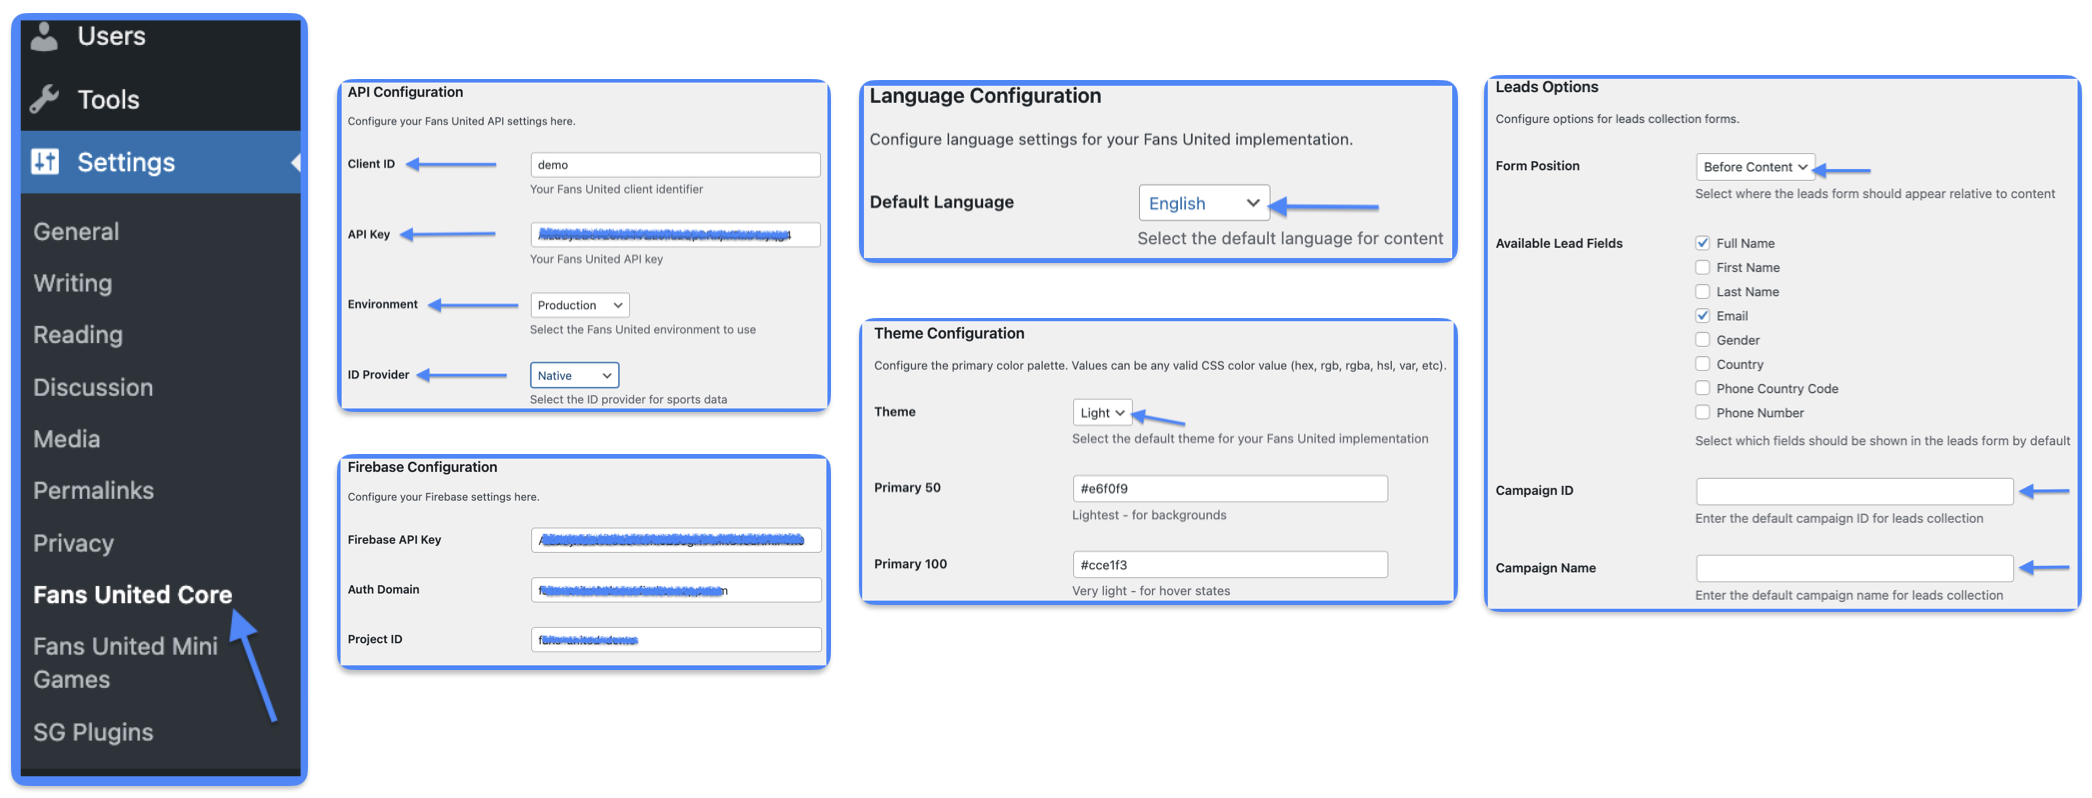Image resolution: width=2092 pixels, height=798 pixels.
Task: Check the Phone Country Code checkbox
Action: tap(1702, 388)
